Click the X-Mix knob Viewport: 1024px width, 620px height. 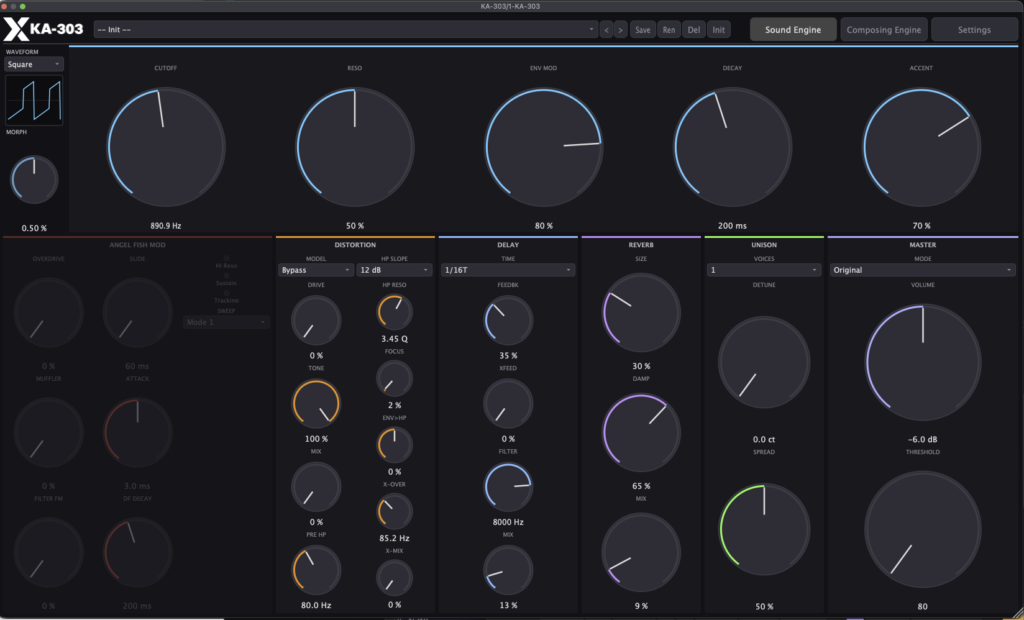tap(394, 578)
